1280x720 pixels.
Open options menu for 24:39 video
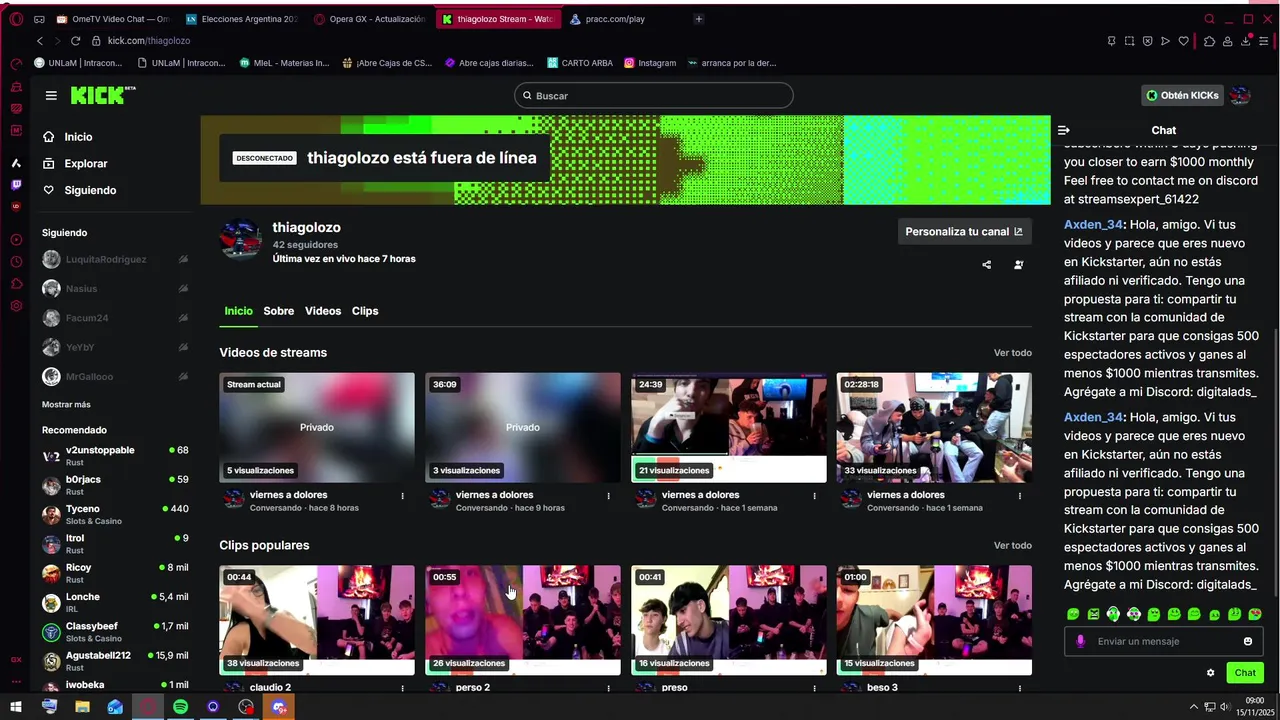click(x=814, y=496)
